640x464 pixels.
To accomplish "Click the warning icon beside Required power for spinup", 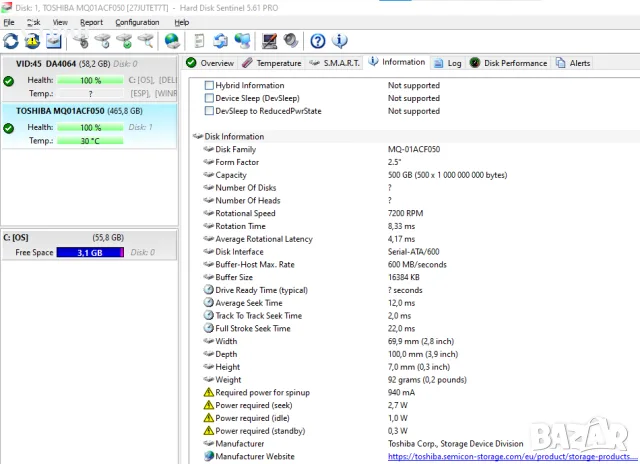I will click(209, 392).
